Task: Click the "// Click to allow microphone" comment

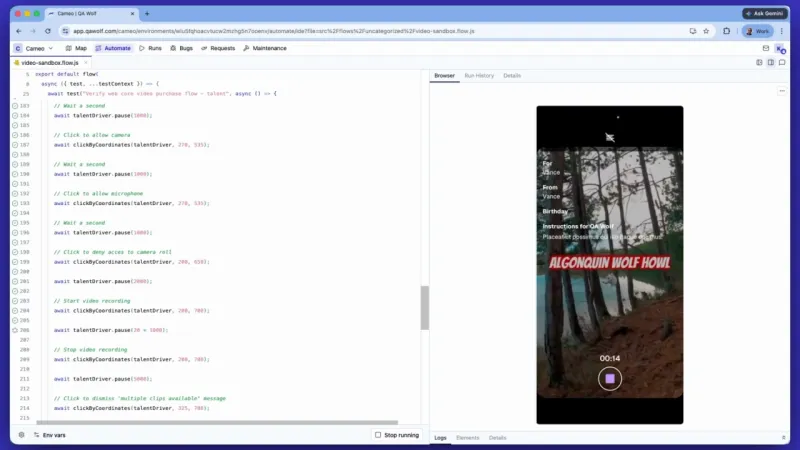Action: click(x=98, y=194)
